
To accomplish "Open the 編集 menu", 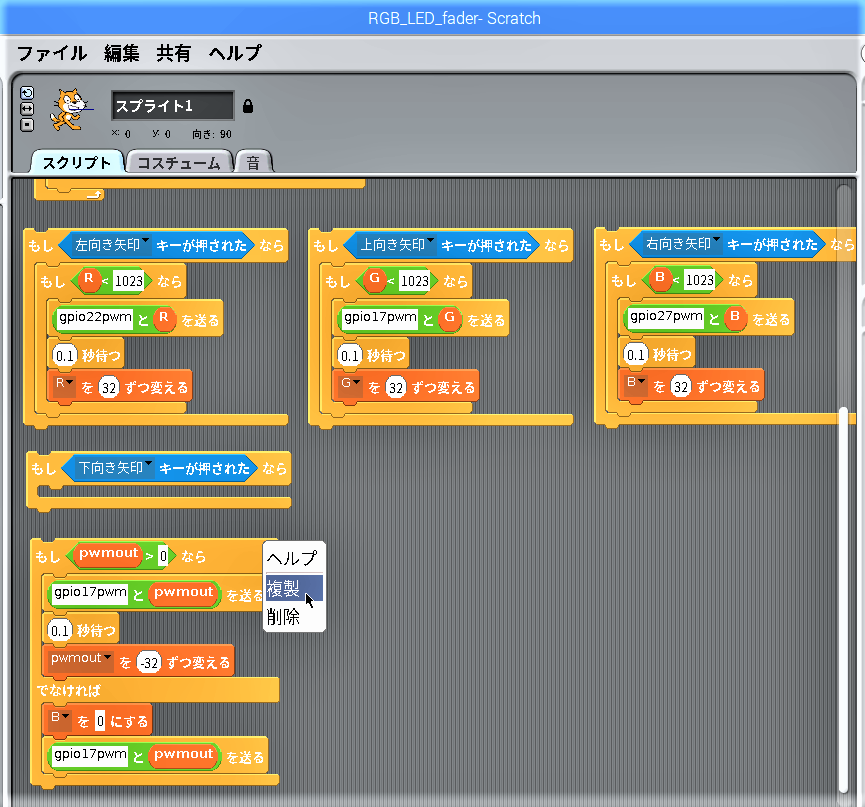I will coord(121,54).
